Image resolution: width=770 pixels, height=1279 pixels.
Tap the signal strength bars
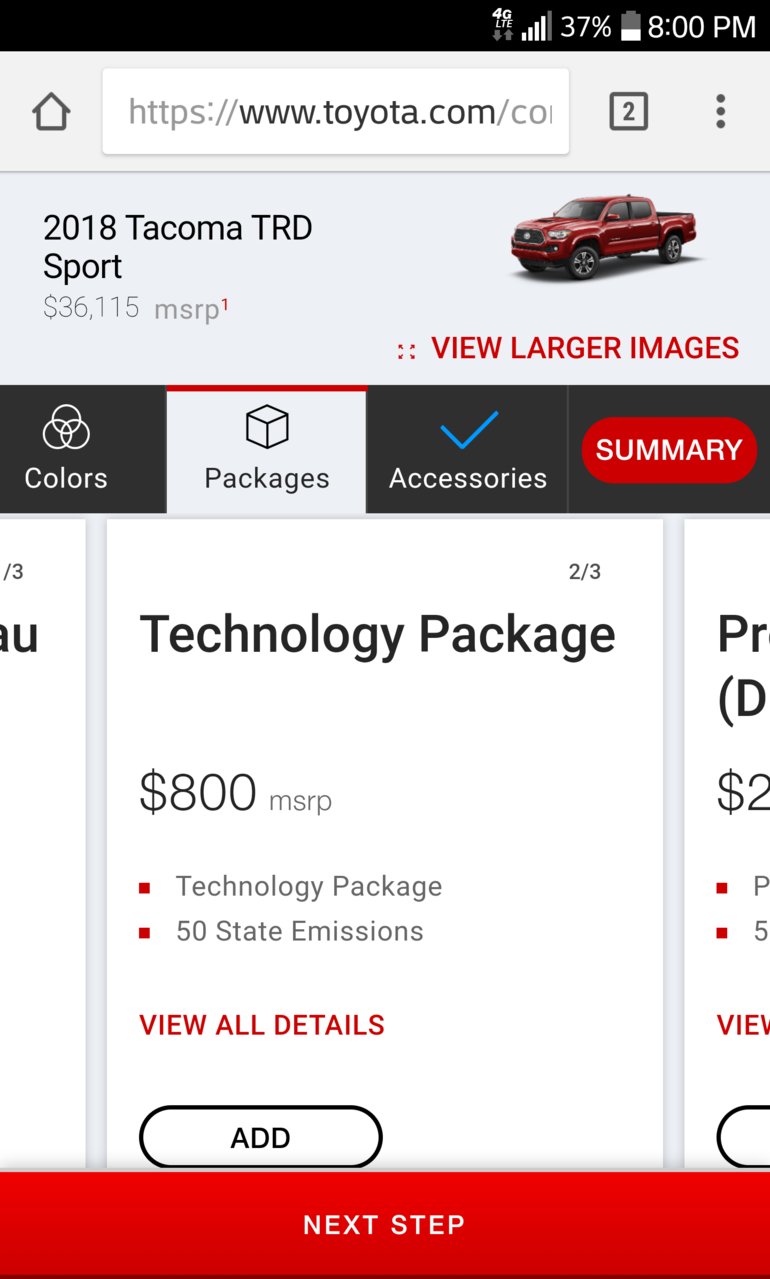(536, 27)
